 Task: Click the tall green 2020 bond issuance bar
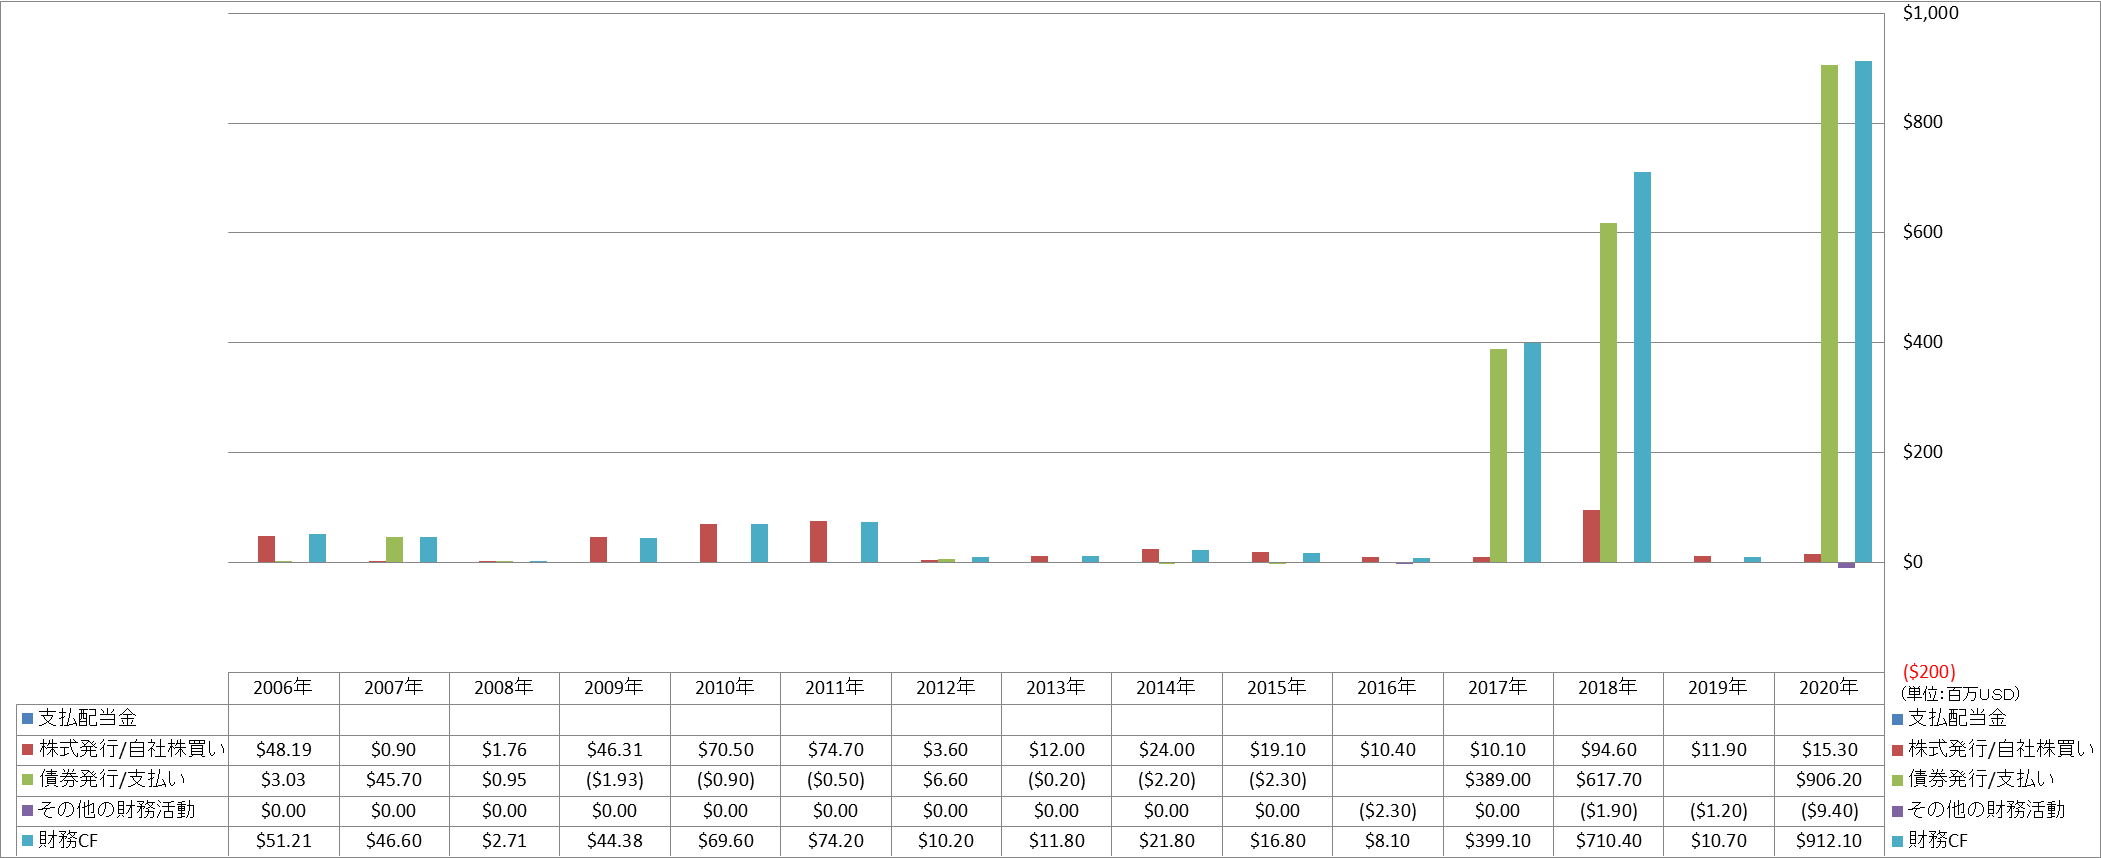1829,313
